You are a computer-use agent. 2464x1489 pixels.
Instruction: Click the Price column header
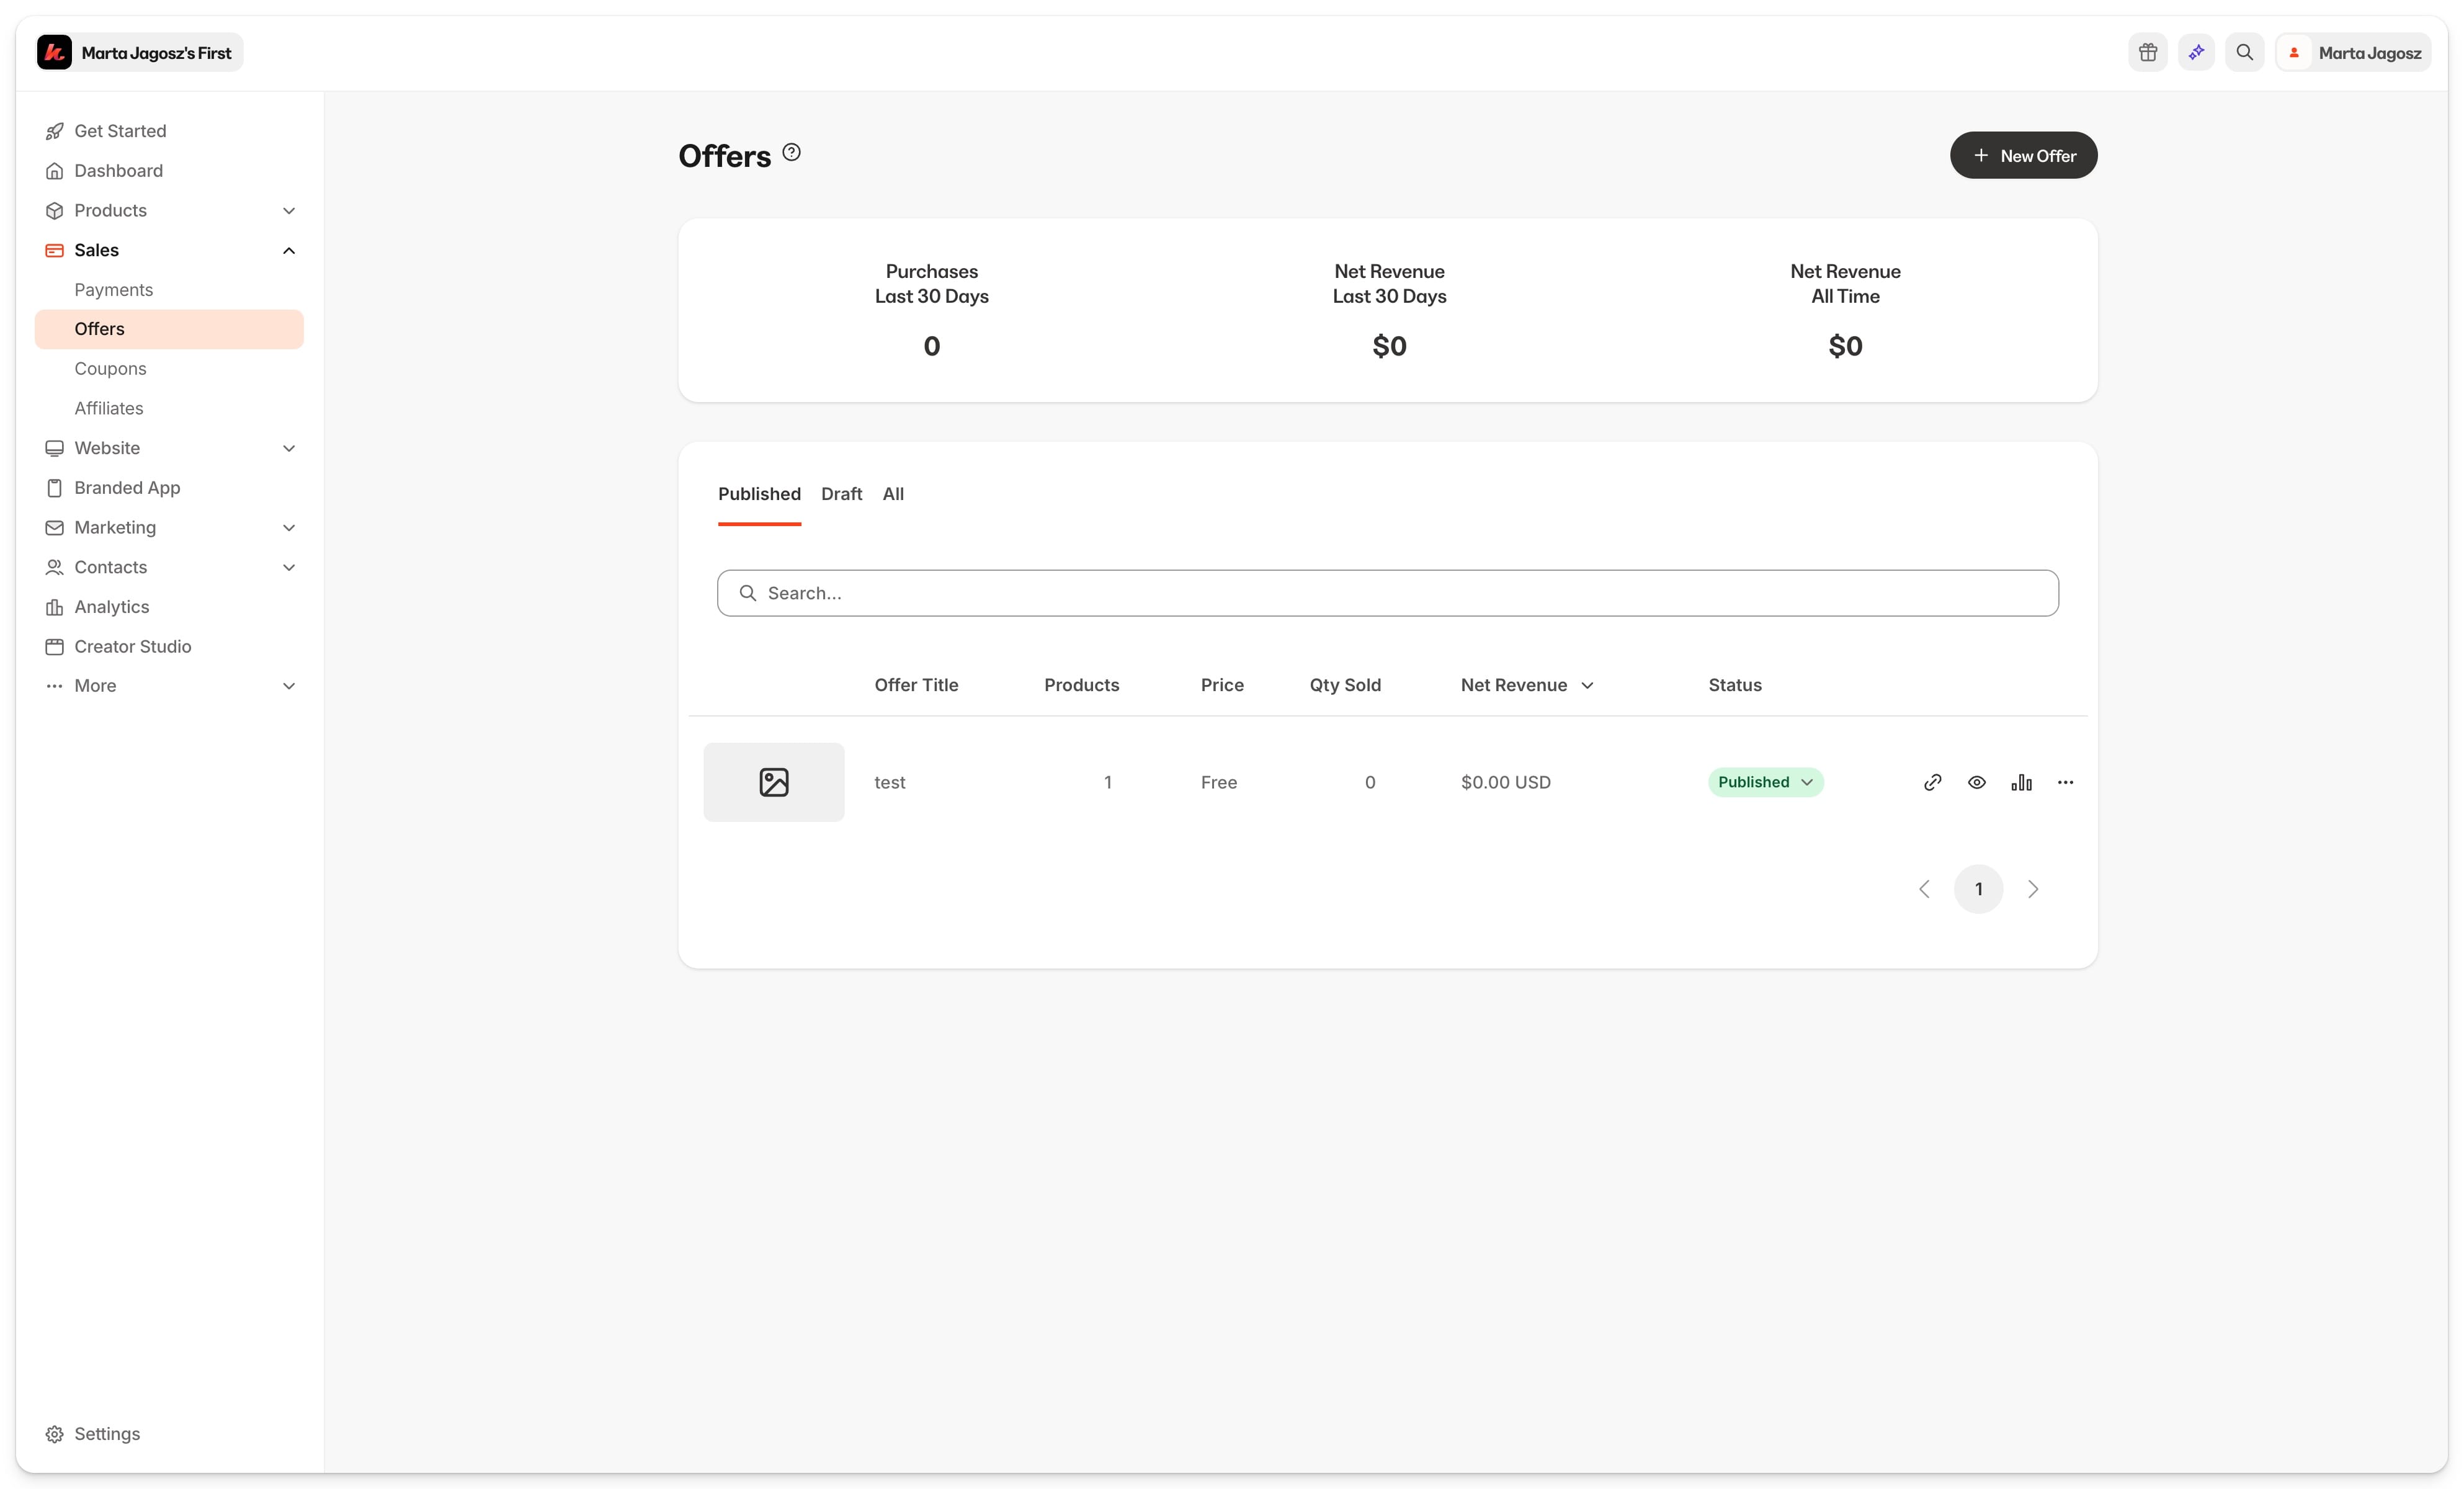click(1222, 685)
